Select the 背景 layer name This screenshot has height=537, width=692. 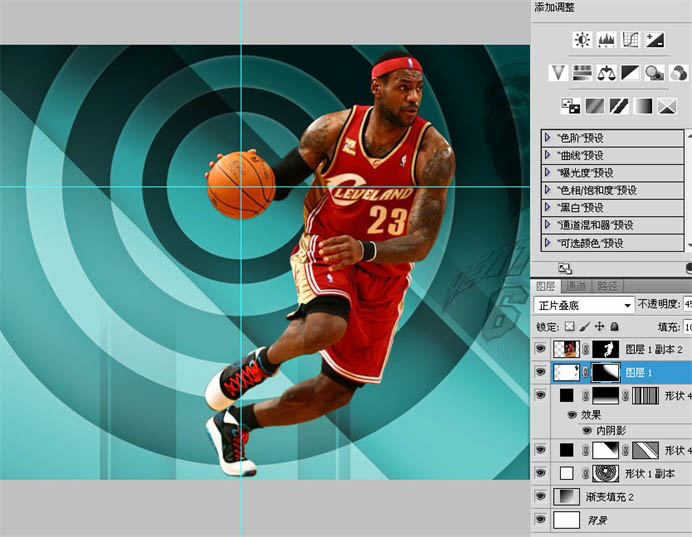tap(598, 520)
